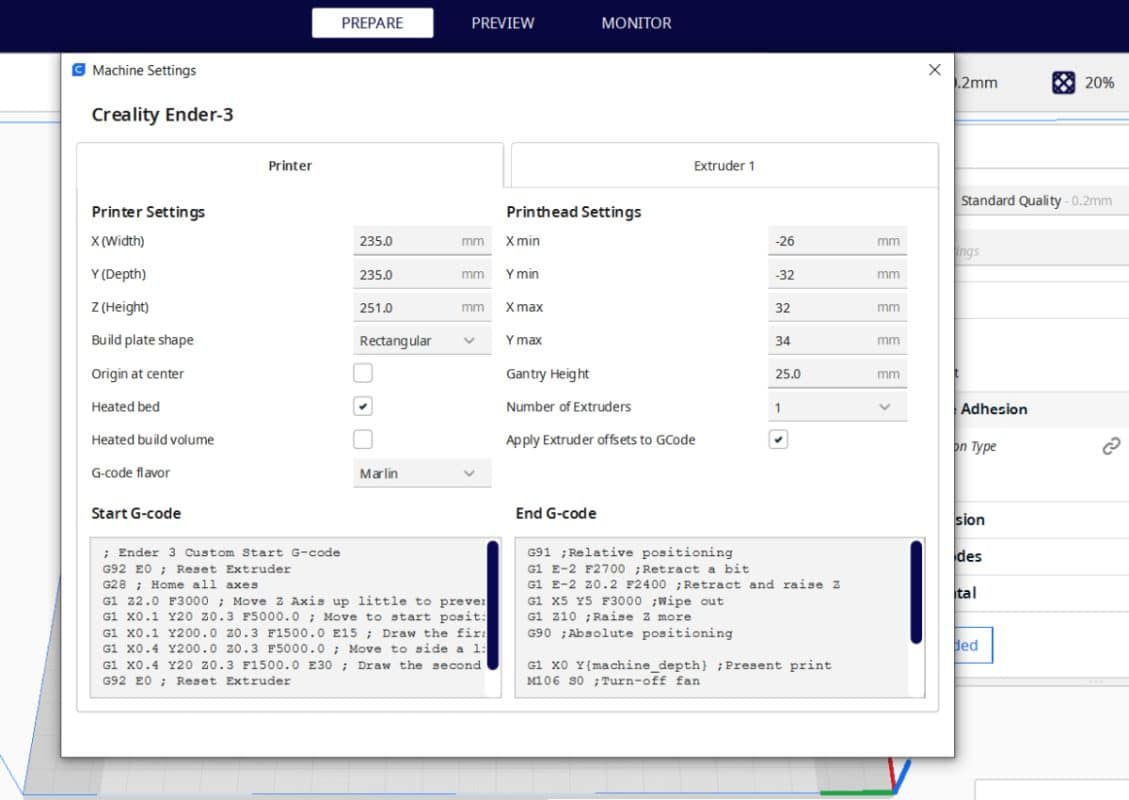Enable Heated build volume

pos(362,439)
